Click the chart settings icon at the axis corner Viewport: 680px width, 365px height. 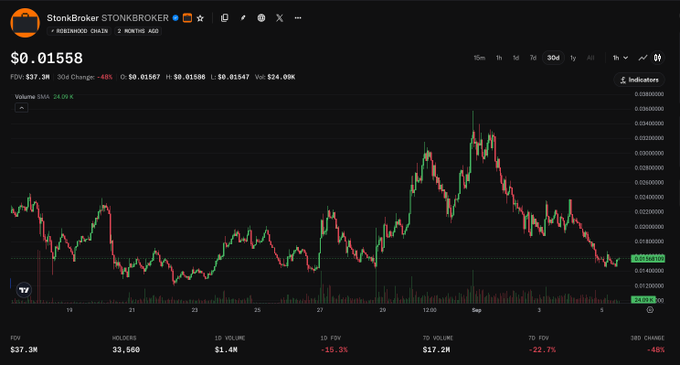point(650,310)
